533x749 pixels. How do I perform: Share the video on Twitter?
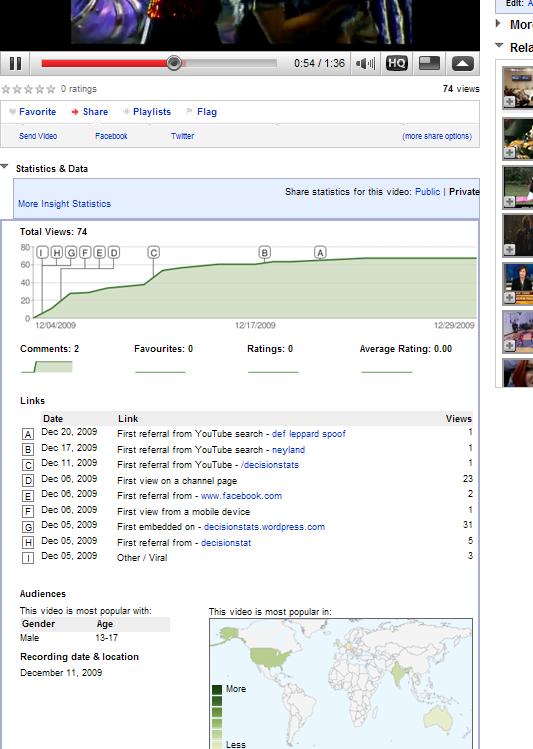[182, 136]
